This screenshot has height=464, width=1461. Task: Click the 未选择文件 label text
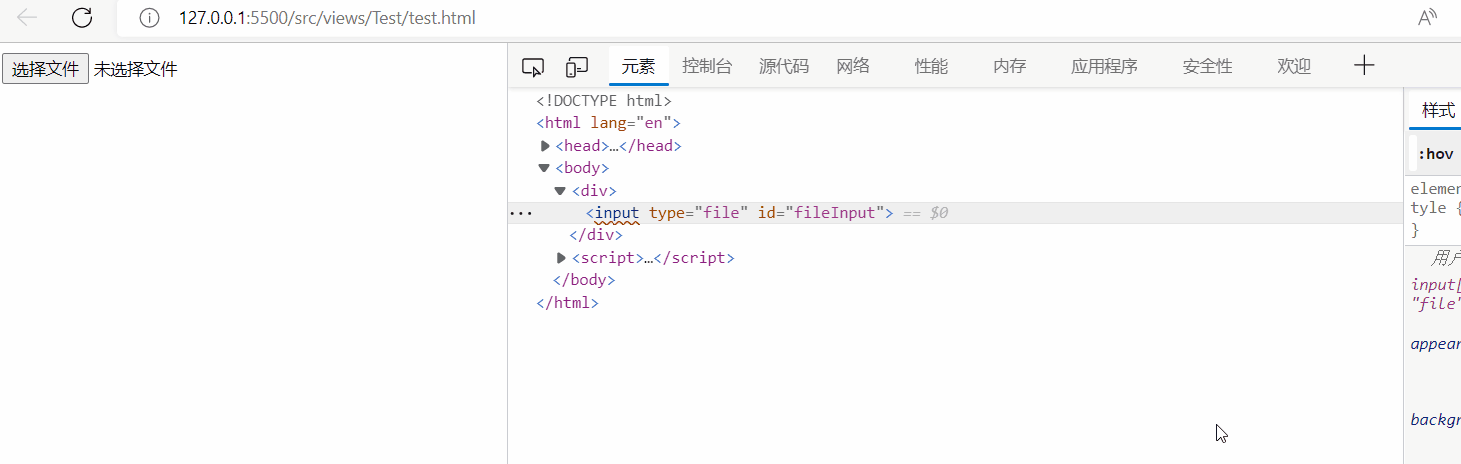coord(136,69)
